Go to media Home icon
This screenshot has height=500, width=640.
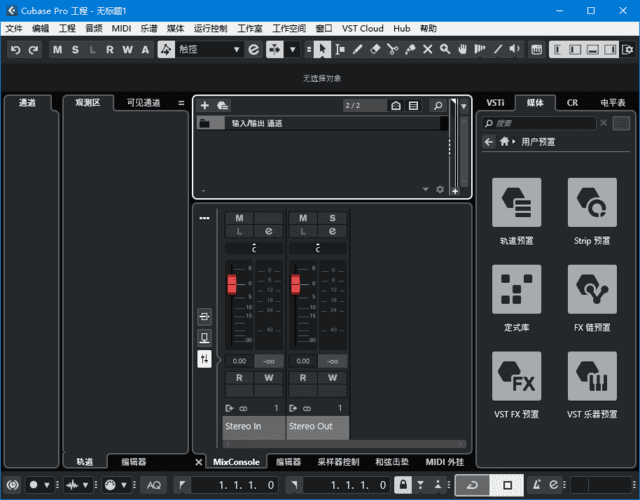[504, 142]
